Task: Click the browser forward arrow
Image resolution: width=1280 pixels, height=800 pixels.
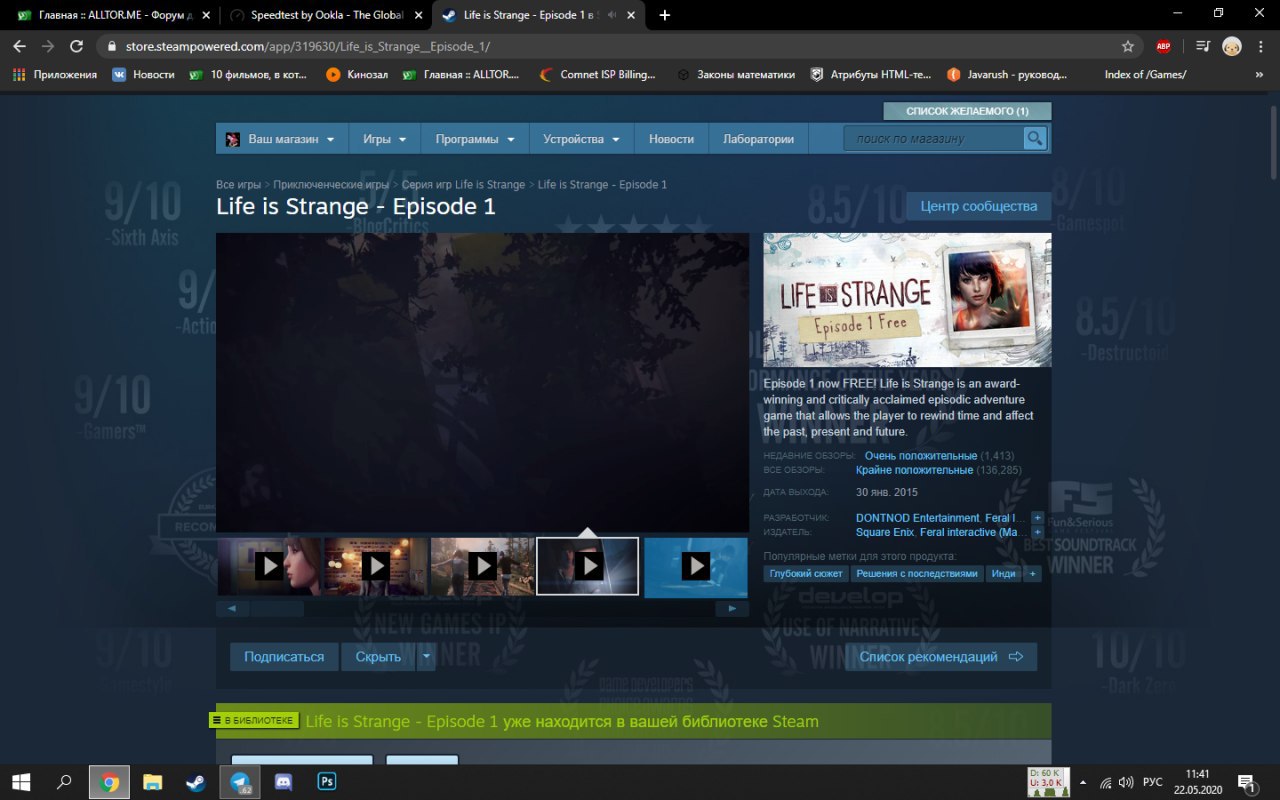Action: coord(47,46)
